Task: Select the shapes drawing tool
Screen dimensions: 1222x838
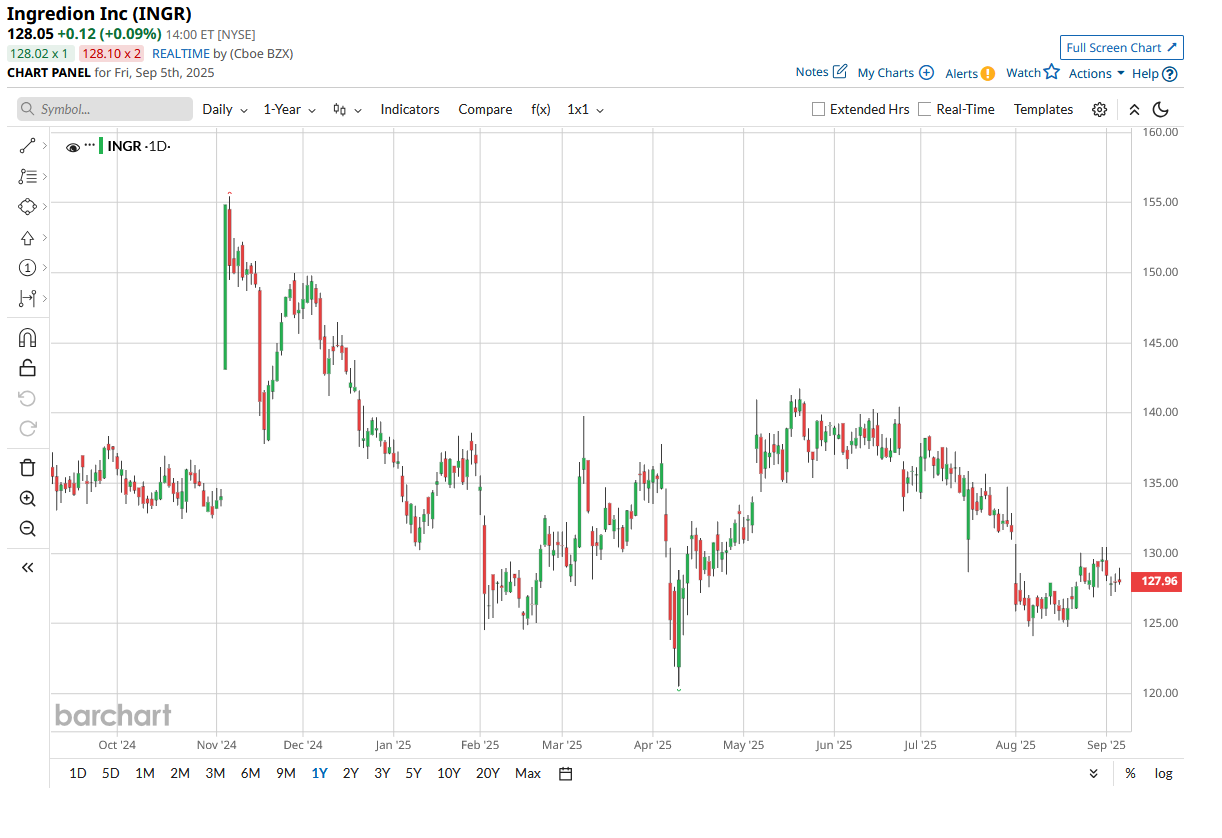Action: (x=27, y=207)
